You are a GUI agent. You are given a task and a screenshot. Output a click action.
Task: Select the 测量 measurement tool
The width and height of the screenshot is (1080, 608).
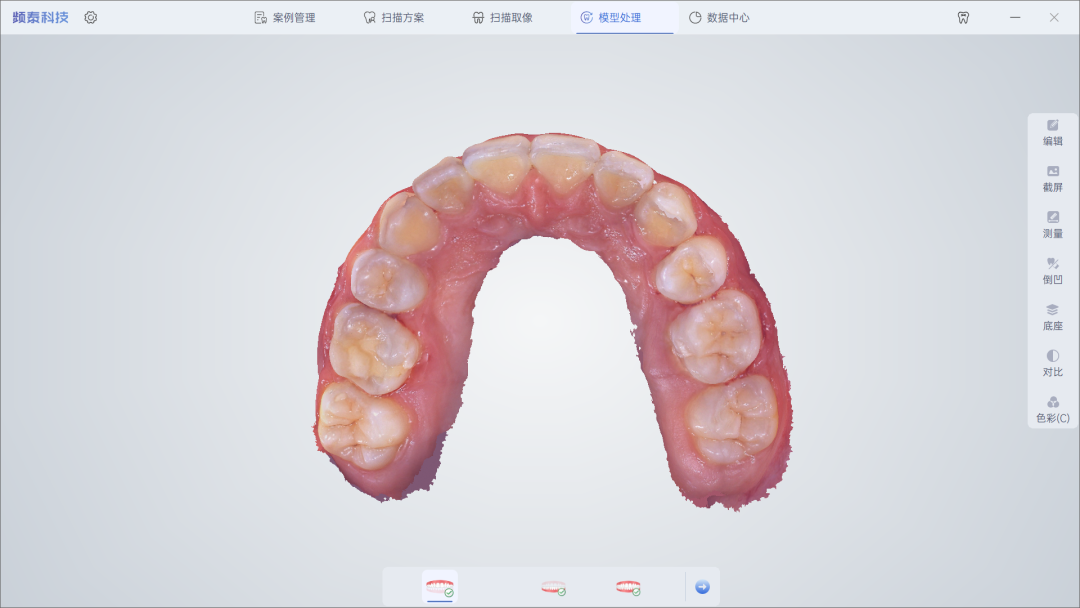(x=1052, y=225)
